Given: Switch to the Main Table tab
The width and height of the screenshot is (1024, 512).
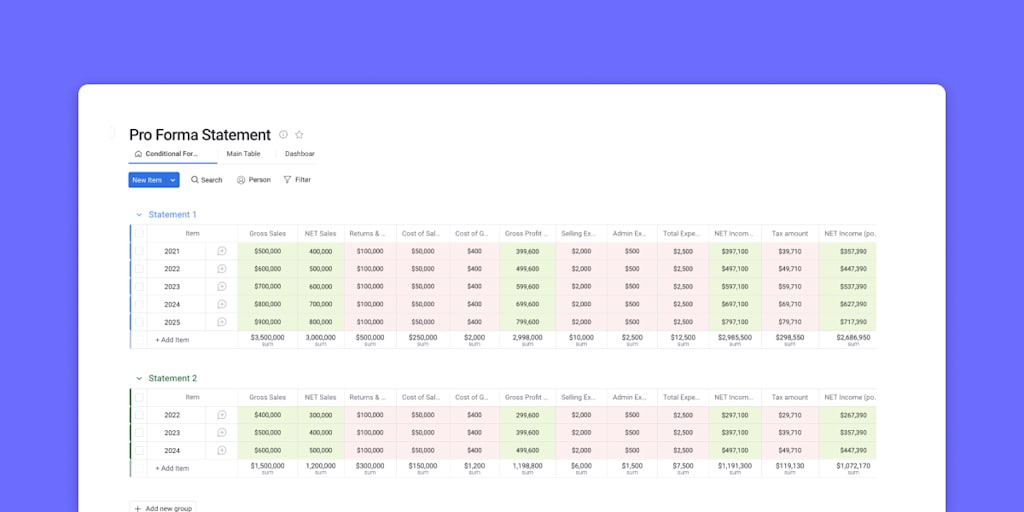Looking at the screenshot, I should pyautogui.click(x=243, y=154).
